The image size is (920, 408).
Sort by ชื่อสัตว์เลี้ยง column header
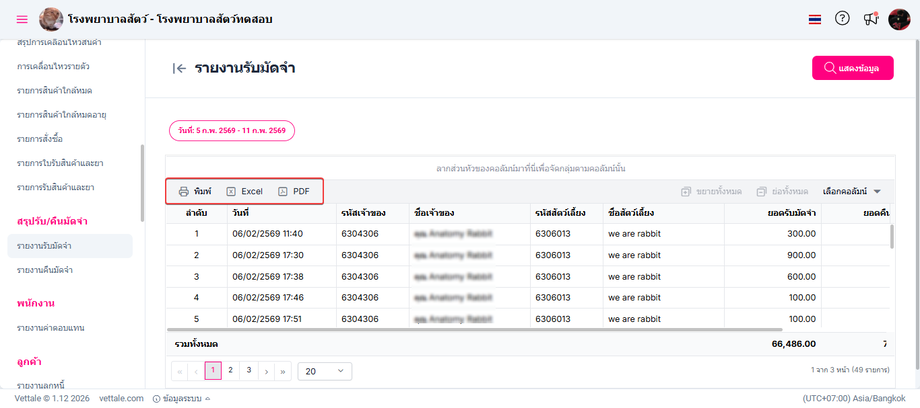point(664,213)
